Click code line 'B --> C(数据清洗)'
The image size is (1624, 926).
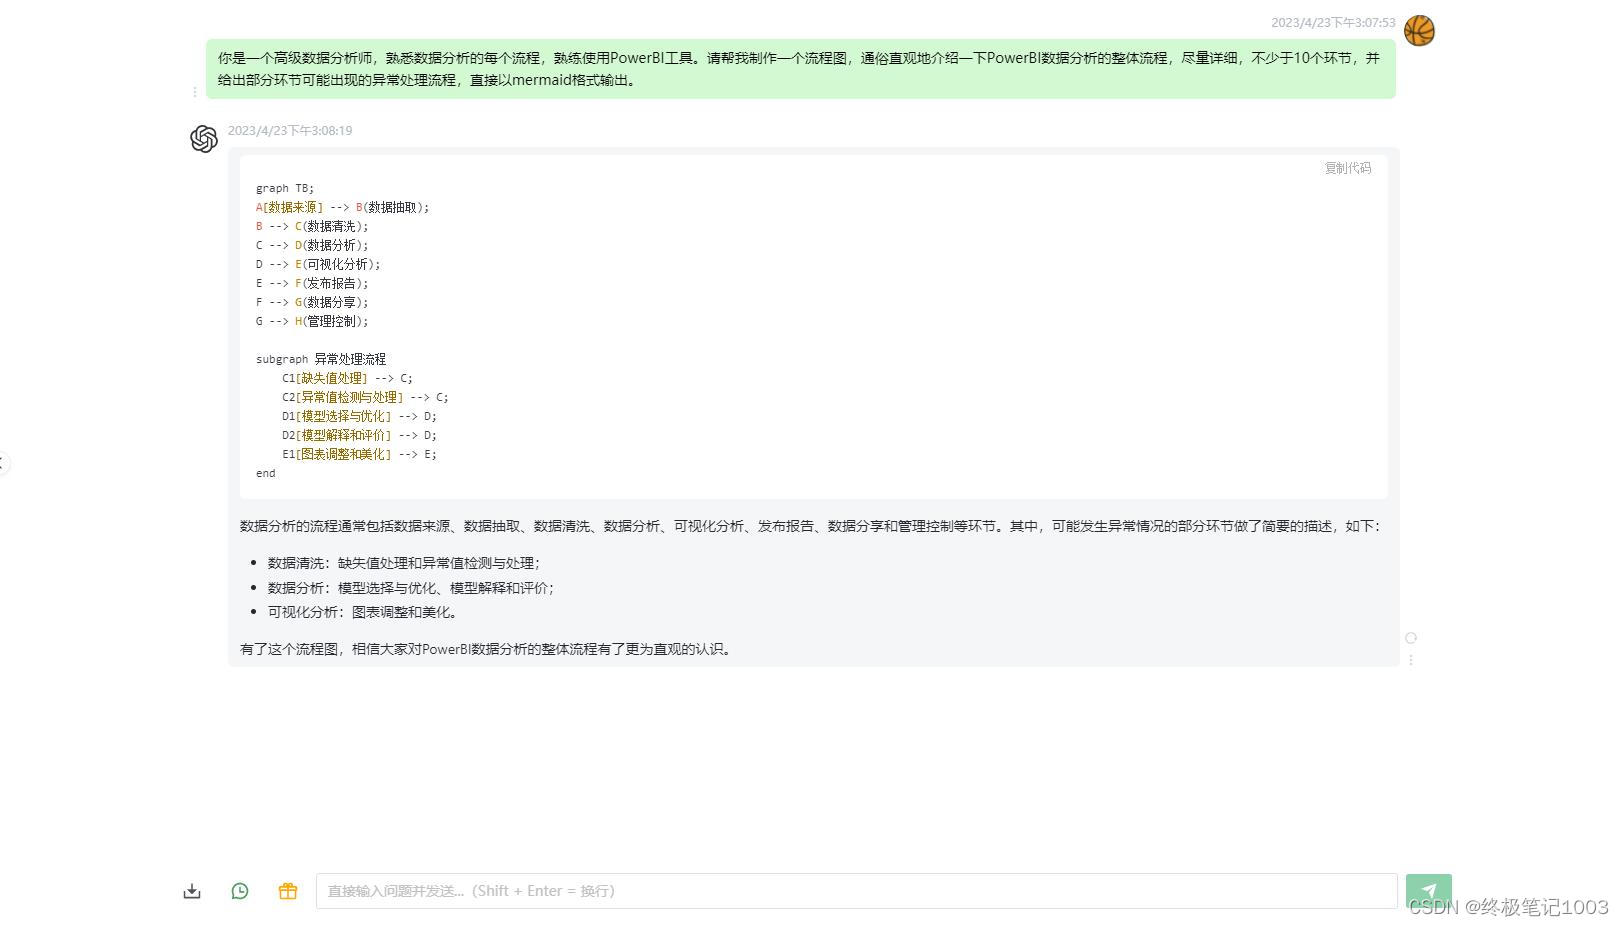click(x=312, y=226)
